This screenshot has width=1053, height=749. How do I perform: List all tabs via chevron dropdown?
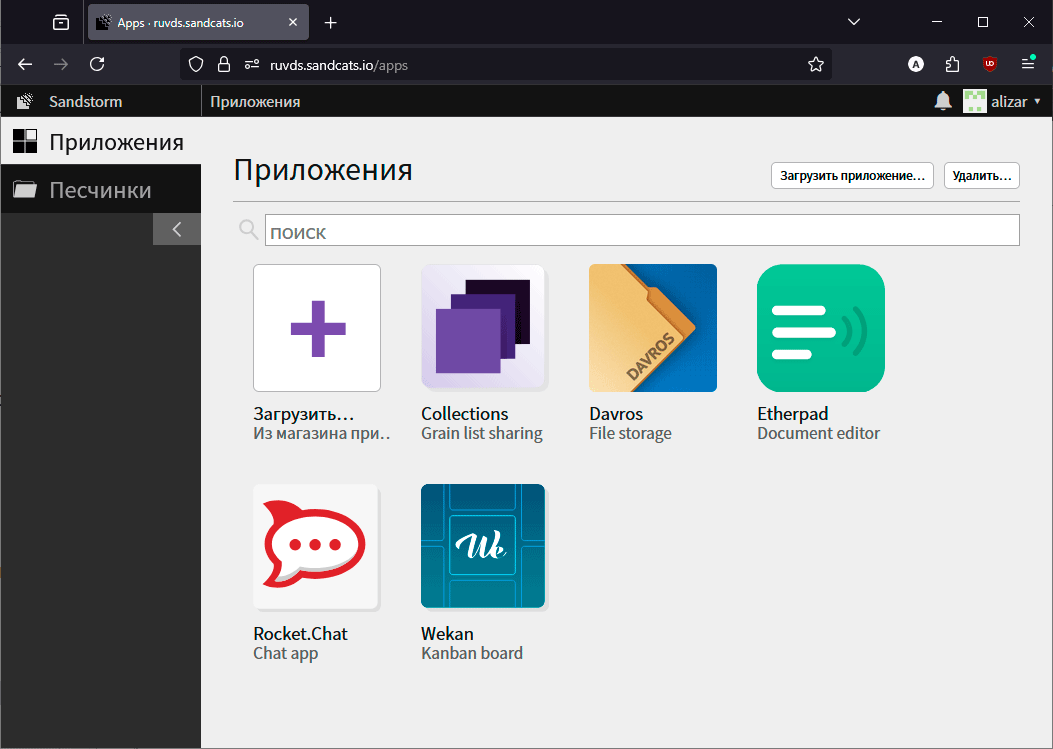pyautogui.click(x=854, y=22)
